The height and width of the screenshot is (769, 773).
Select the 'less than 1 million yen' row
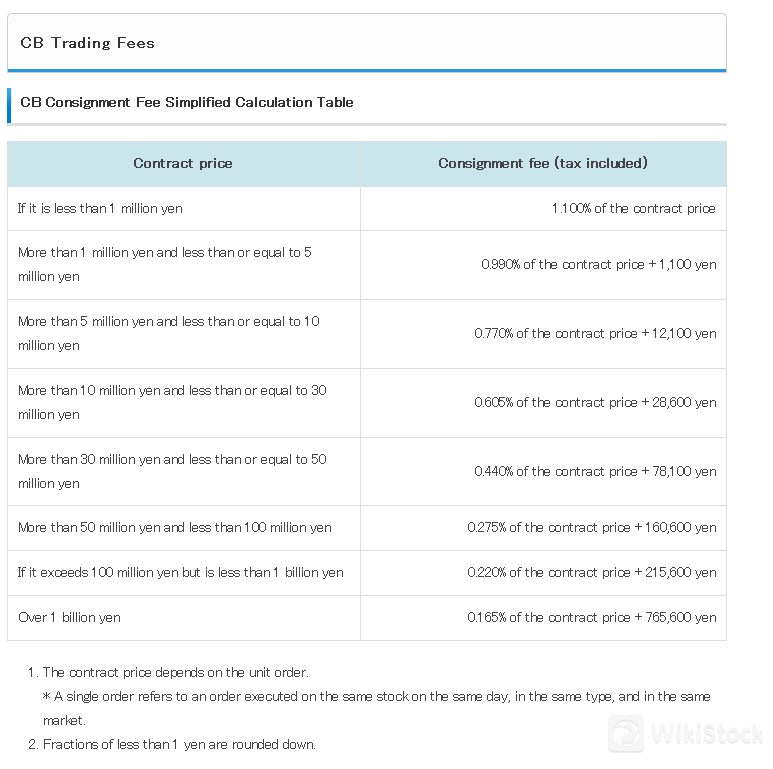367,209
